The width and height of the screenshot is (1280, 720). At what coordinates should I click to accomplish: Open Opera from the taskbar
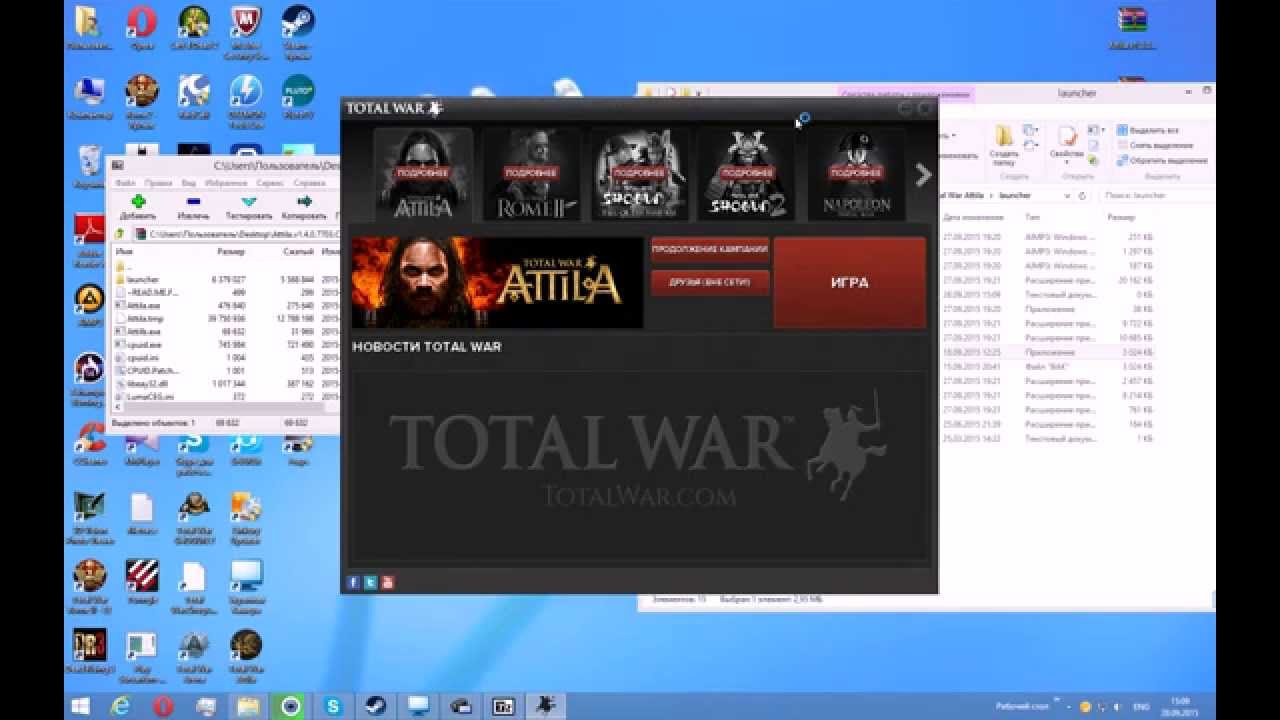[163, 706]
